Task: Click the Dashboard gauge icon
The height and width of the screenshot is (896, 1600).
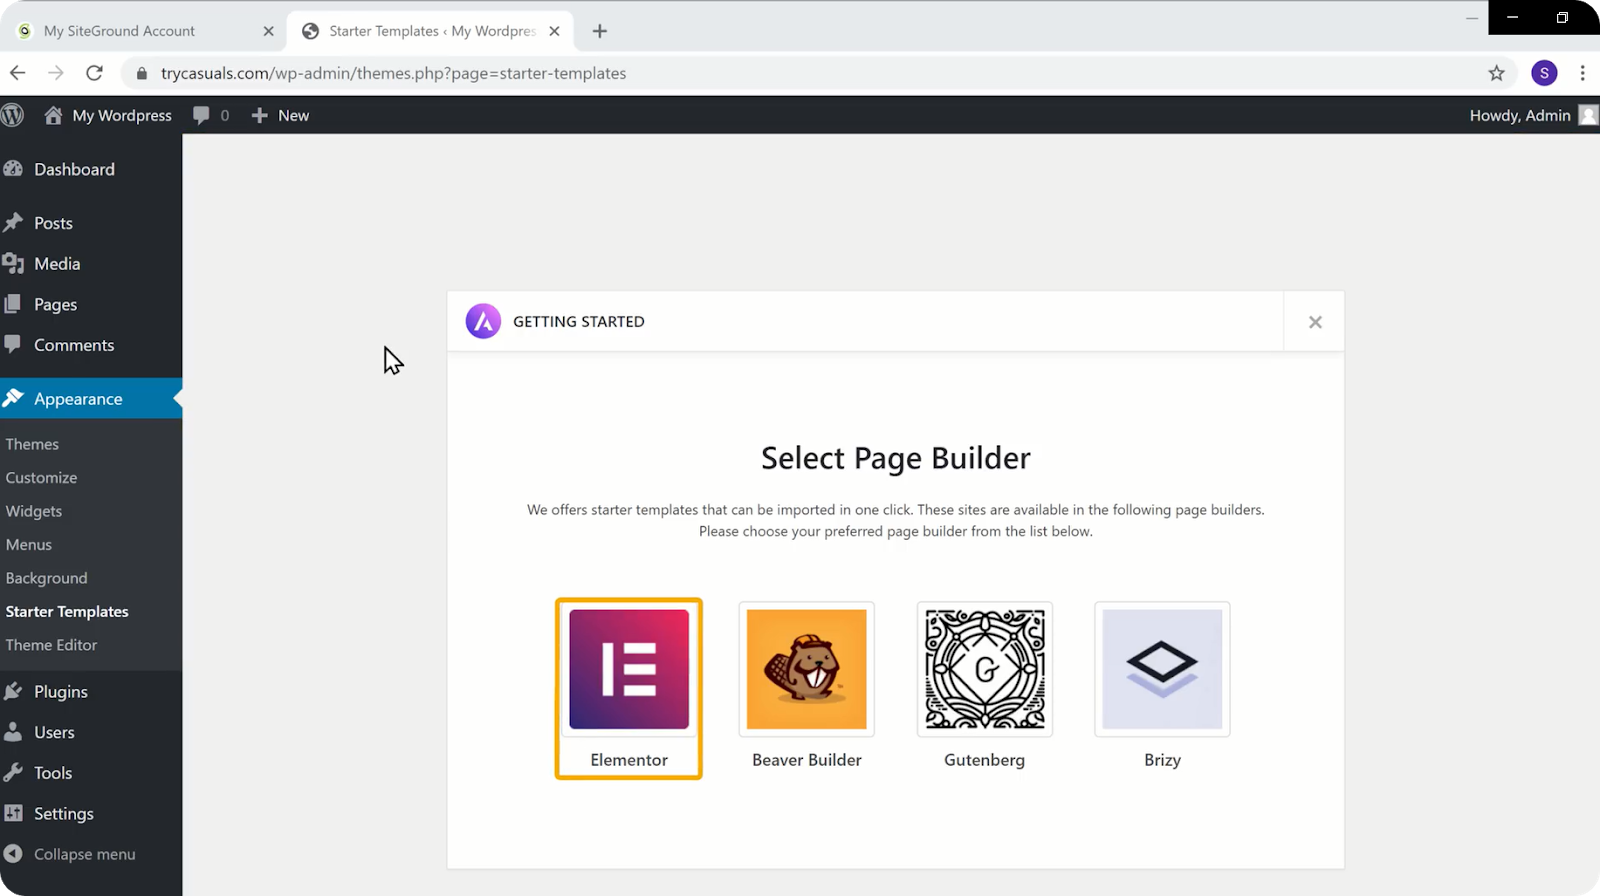Action: pos(13,169)
